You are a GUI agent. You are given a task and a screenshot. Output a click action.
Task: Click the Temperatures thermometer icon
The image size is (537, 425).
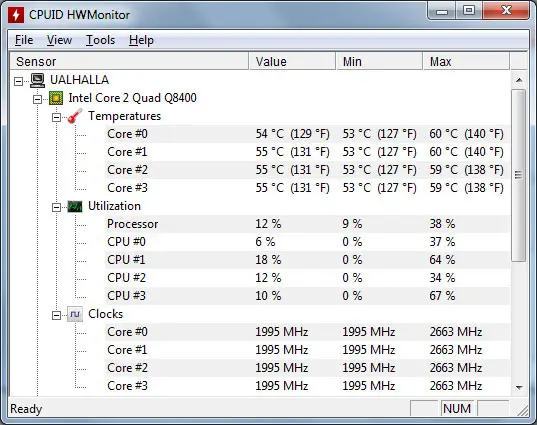point(75,116)
